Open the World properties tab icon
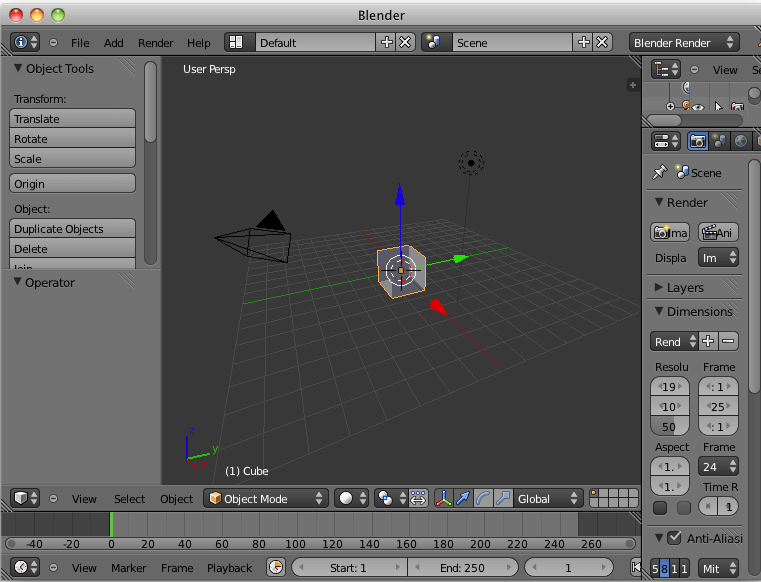Viewport: 761px width, 582px height. 741,141
